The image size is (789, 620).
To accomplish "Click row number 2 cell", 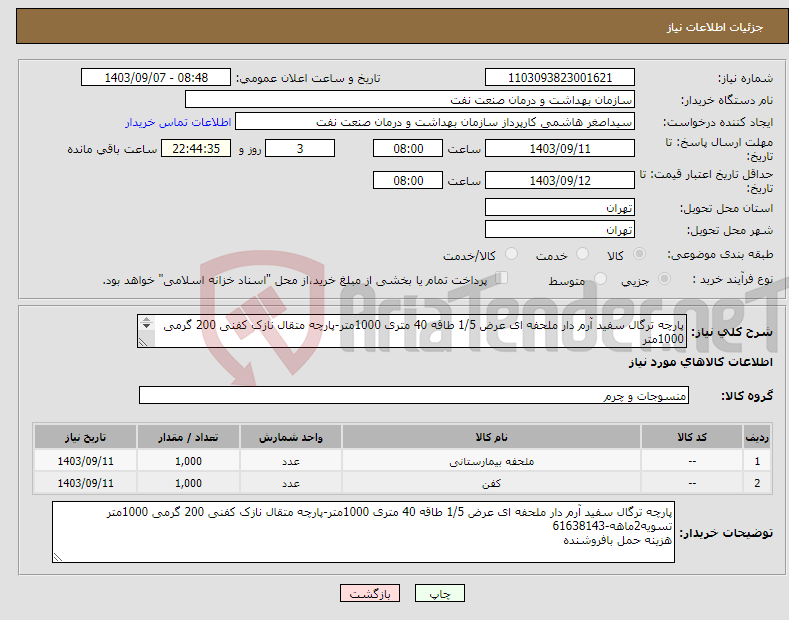I will tap(757, 483).
